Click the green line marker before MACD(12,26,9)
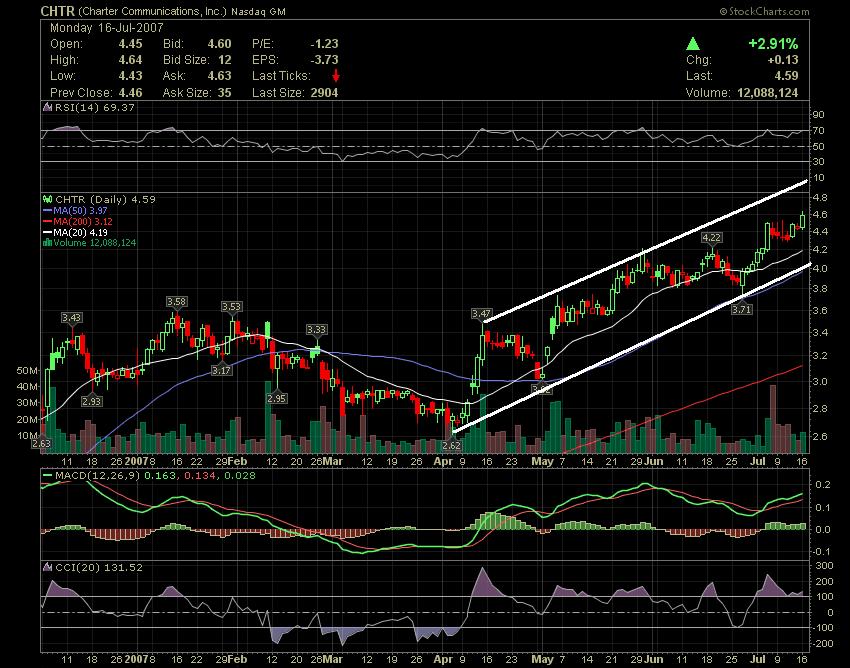 pyautogui.click(x=48, y=476)
